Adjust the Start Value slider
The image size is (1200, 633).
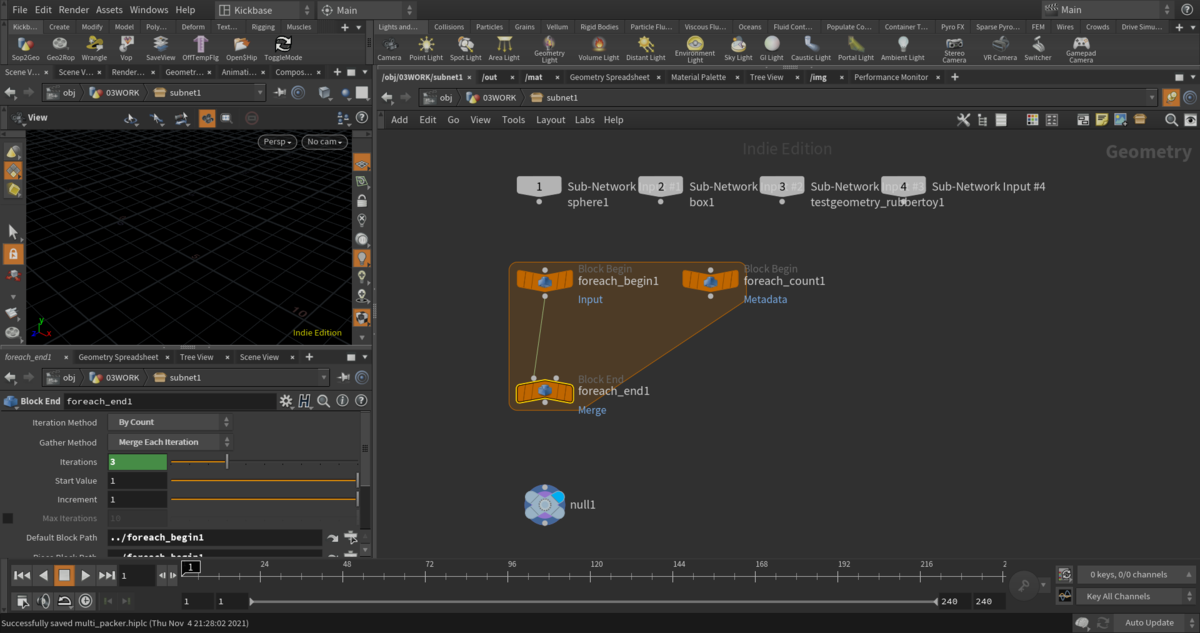point(264,481)
